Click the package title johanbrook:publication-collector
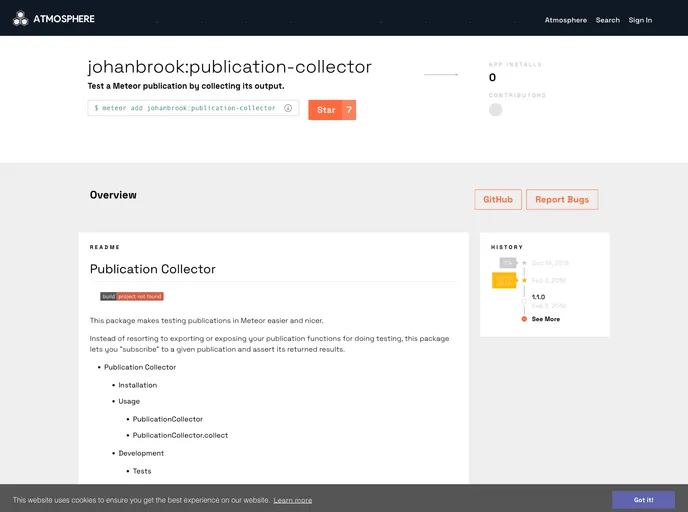The image size is (688, 512). point(229,67)
